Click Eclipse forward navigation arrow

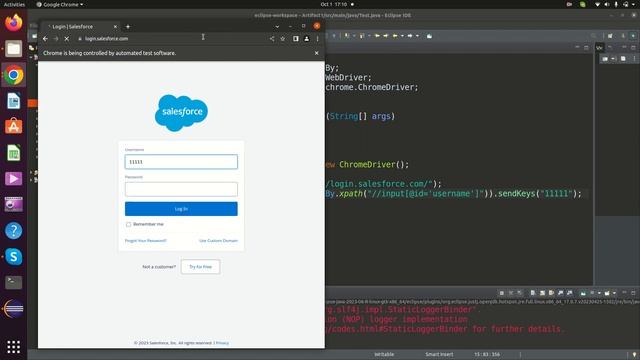pyautogui.click(x=410, y=36)
